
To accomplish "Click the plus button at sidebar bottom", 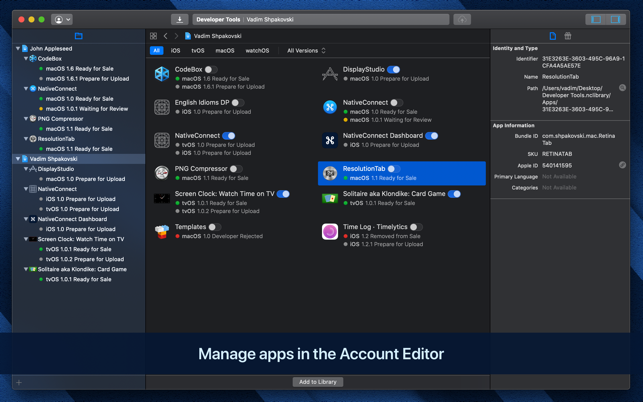I will tap(19, 382).
